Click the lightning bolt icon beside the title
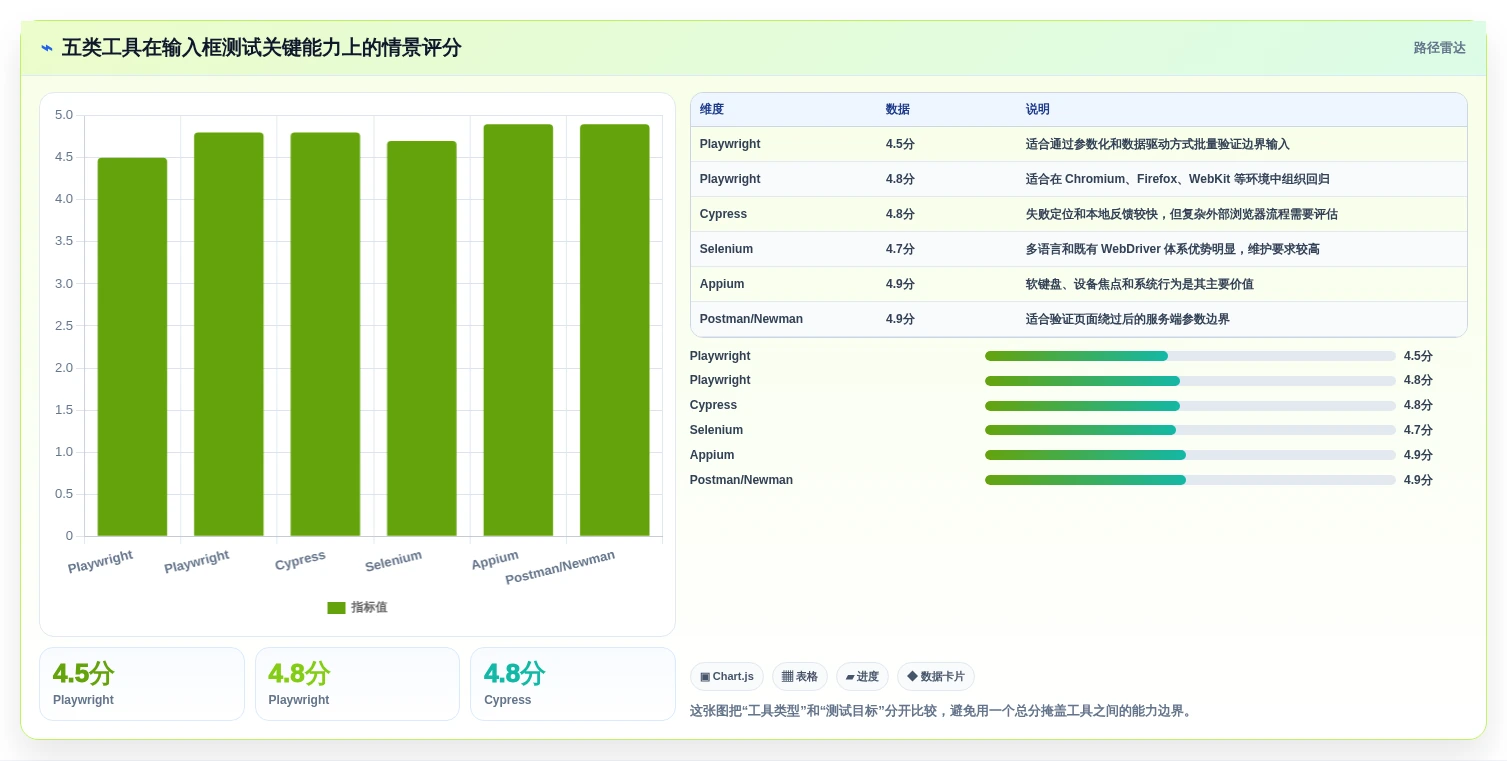Screen dimensions: 1507x761 [47, 48]
